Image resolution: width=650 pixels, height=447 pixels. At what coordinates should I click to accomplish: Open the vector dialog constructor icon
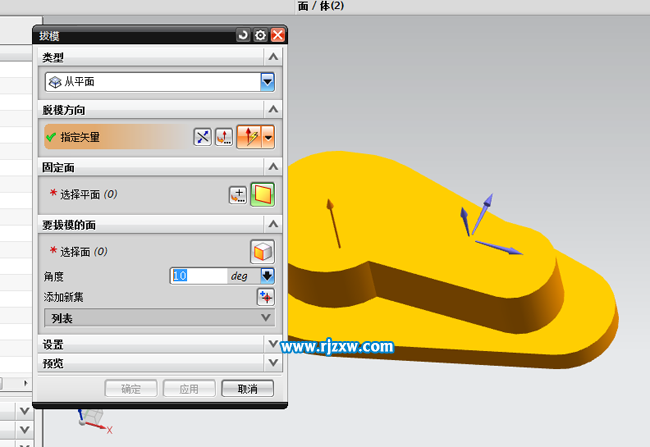pyautogui.click(x=224, y=137)
